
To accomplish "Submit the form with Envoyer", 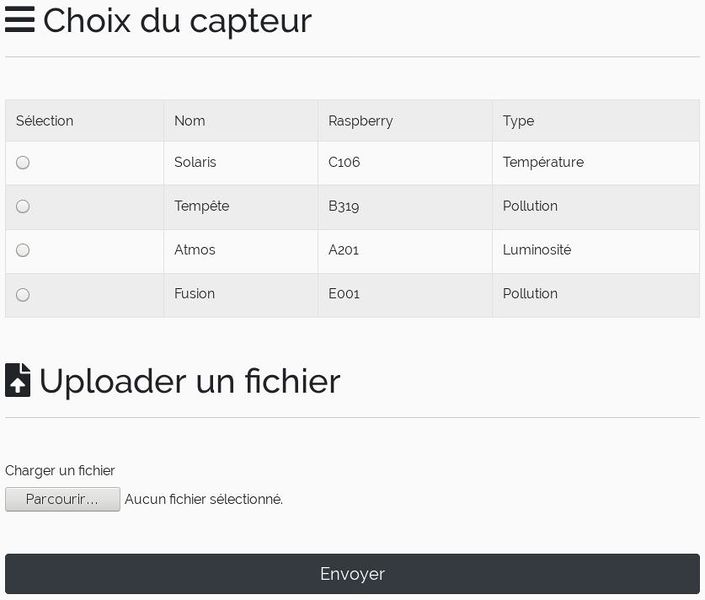I will (x=352, y=574).
